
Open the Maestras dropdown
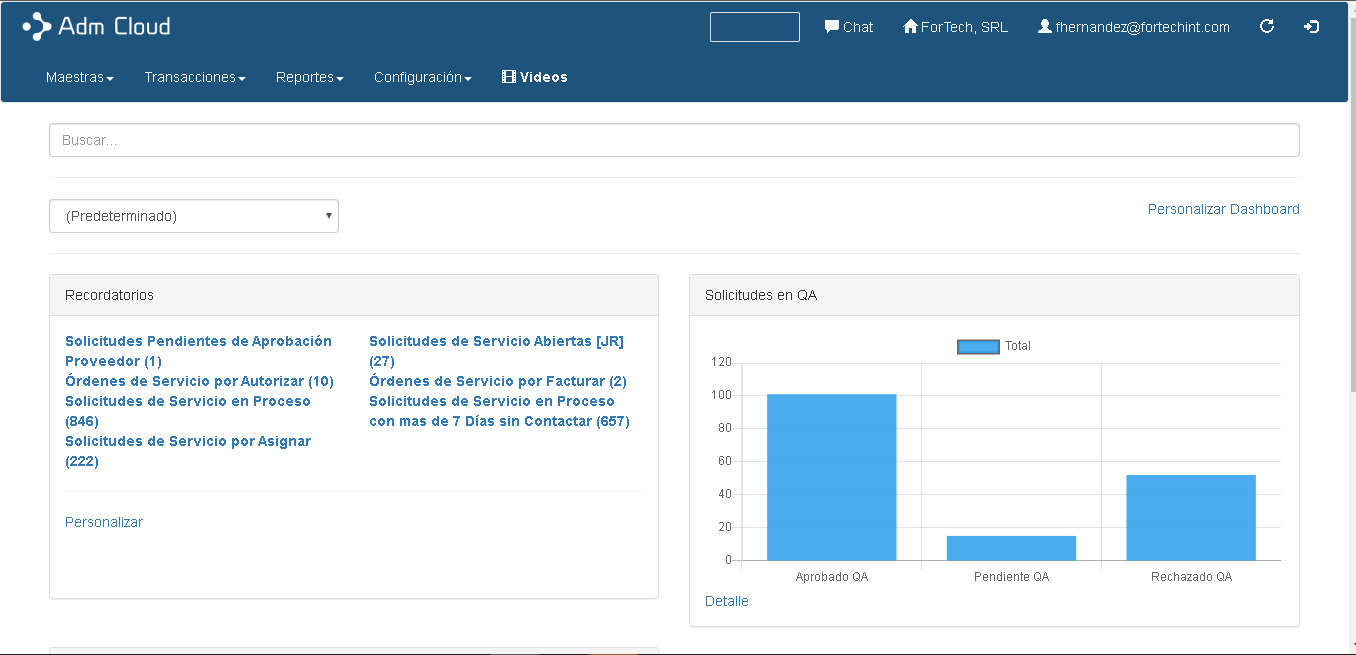pos(79,76)
